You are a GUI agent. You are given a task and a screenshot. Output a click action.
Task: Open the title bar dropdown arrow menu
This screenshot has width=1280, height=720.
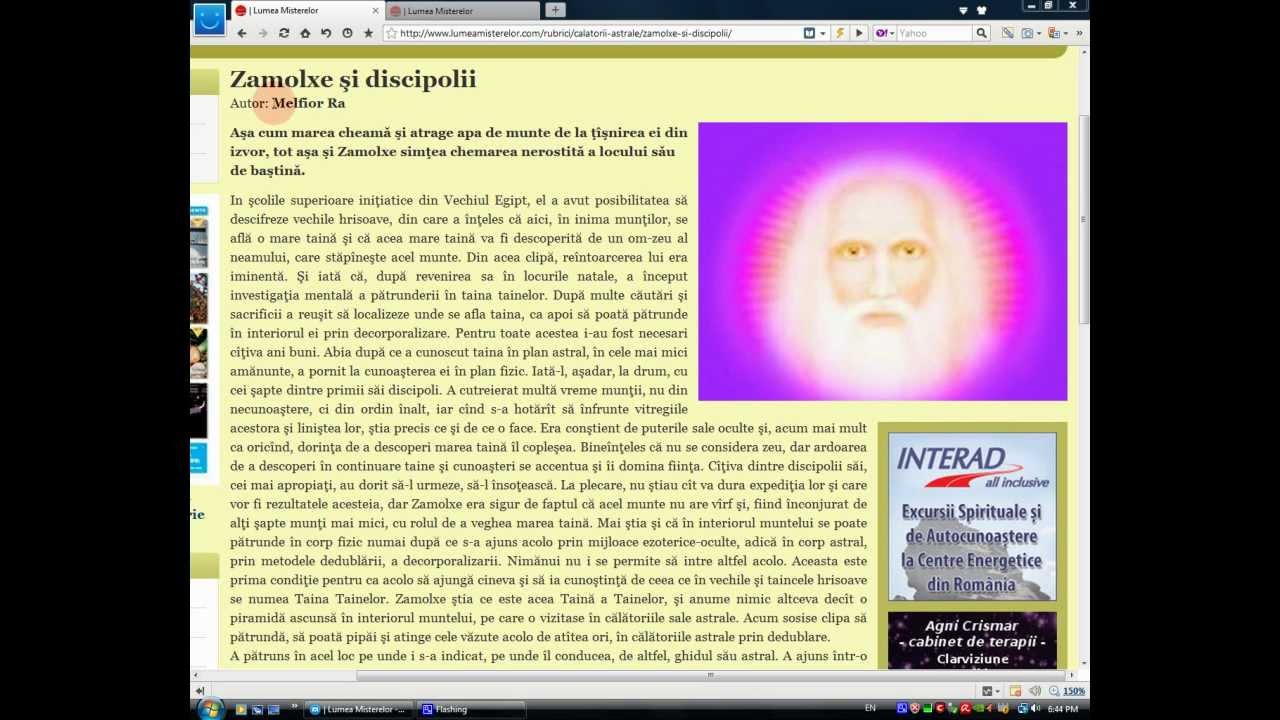point(964,10)
